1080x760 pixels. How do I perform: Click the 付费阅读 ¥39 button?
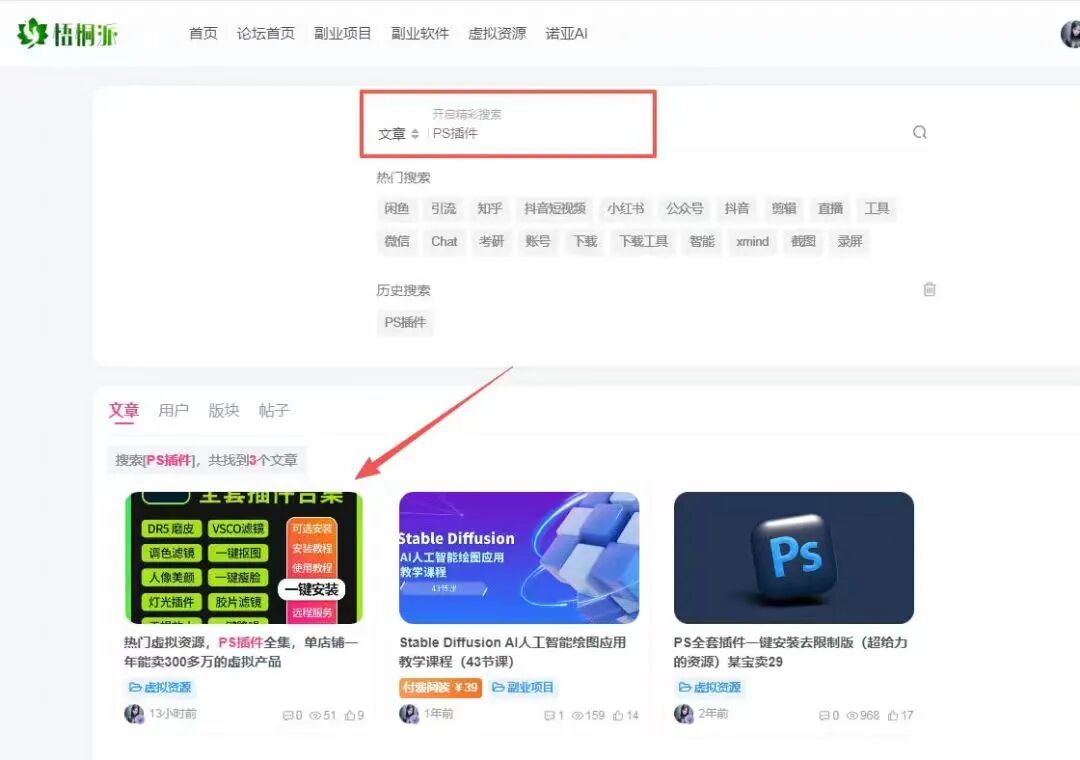[438, 687]
